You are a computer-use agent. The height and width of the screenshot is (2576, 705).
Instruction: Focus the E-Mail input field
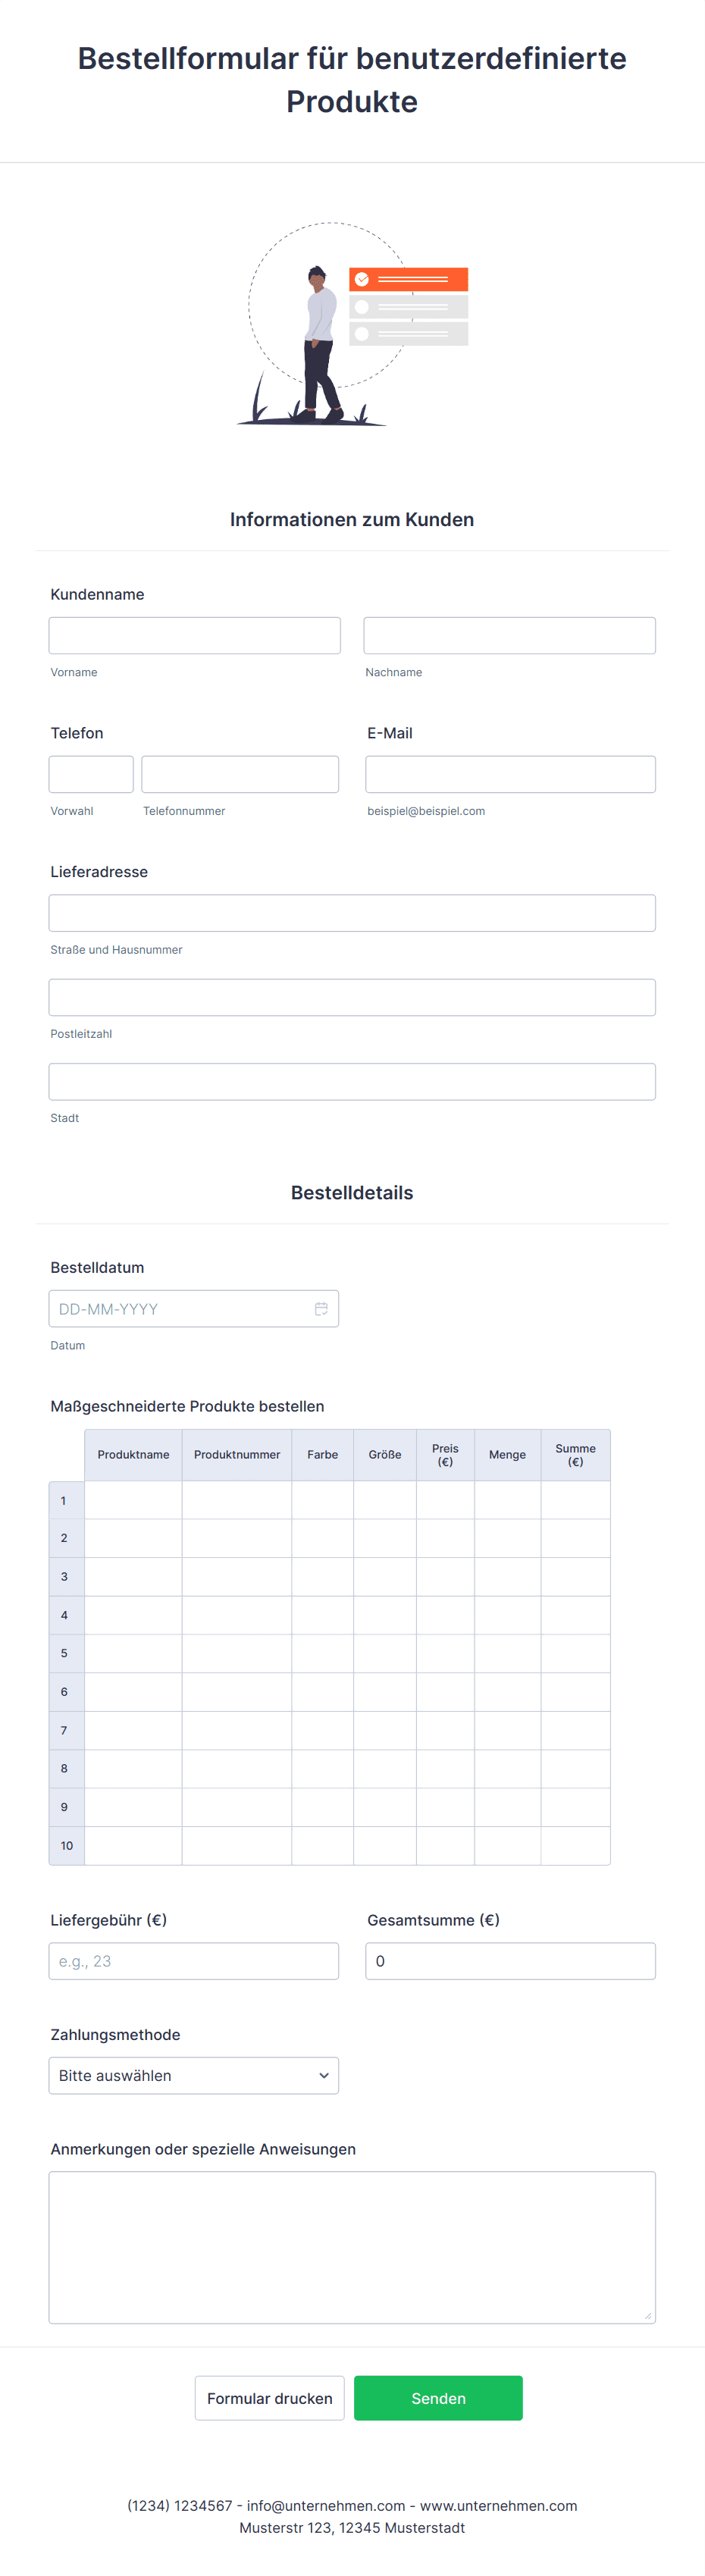(x=509, y=773)
